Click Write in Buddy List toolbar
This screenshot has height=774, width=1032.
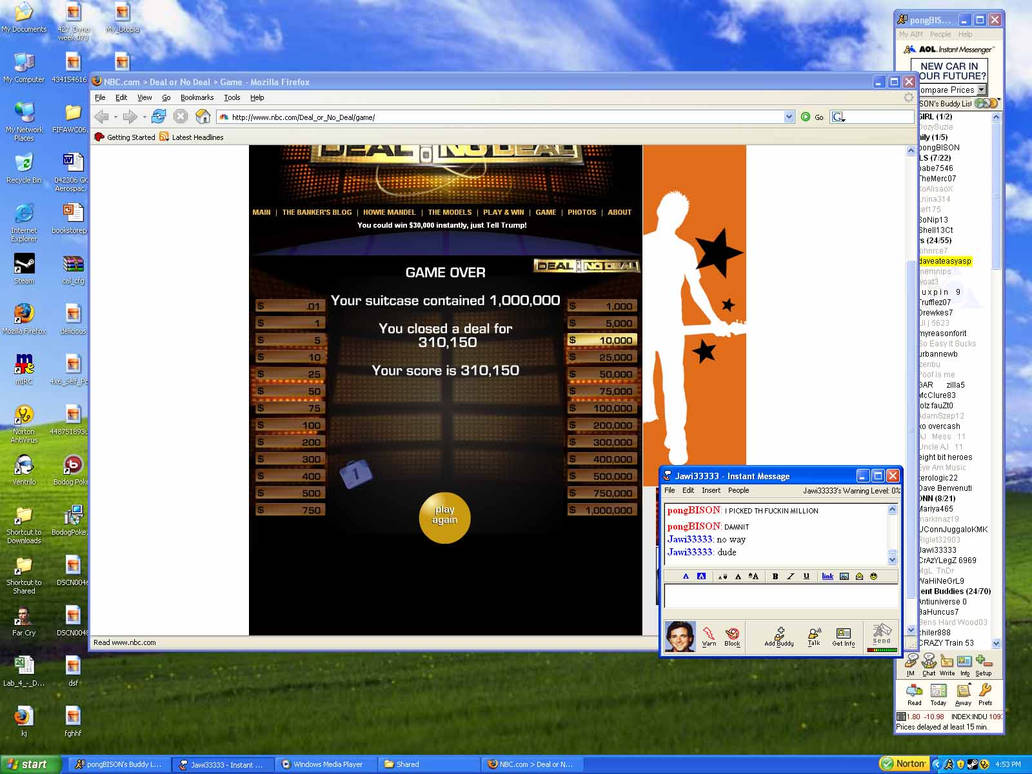pyautogui.click(x=947, y=664)
